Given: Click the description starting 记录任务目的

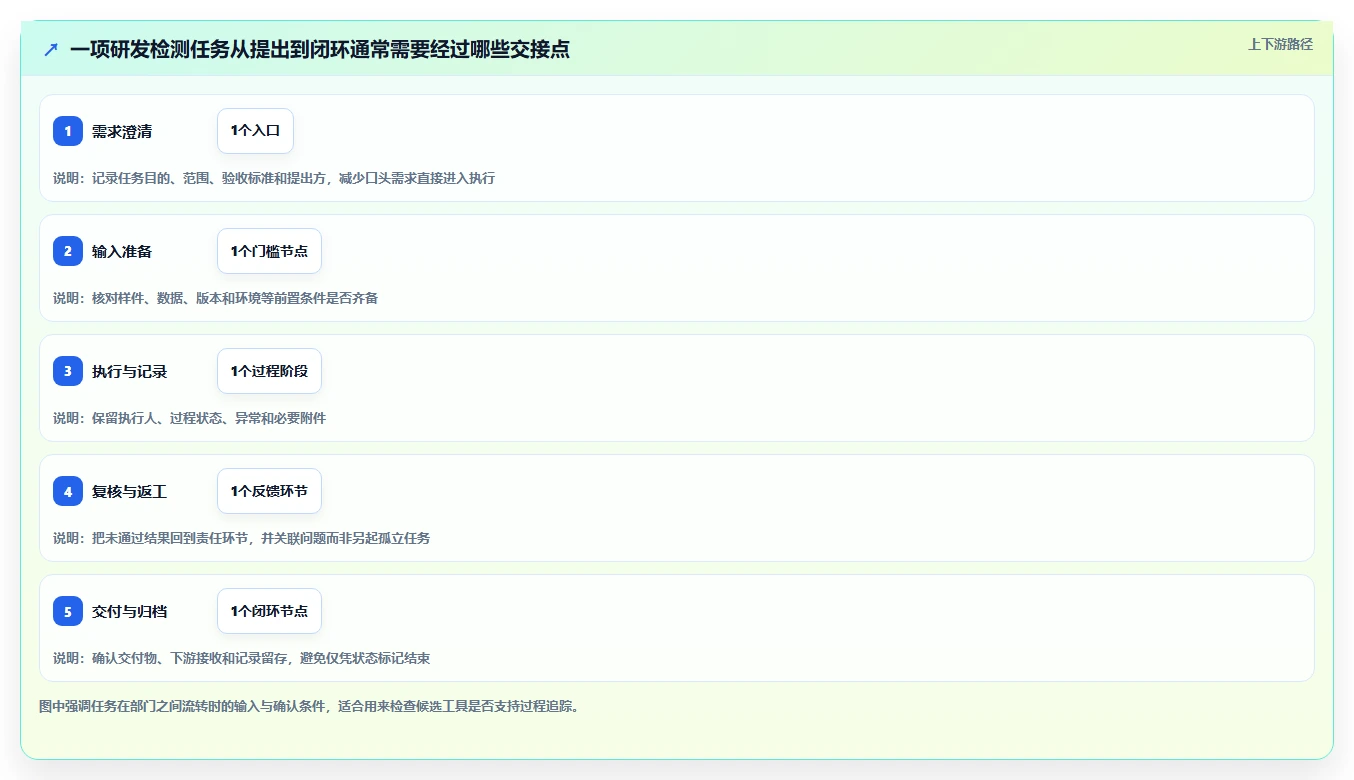Looking at the screenshot, I should coord(274,178).
